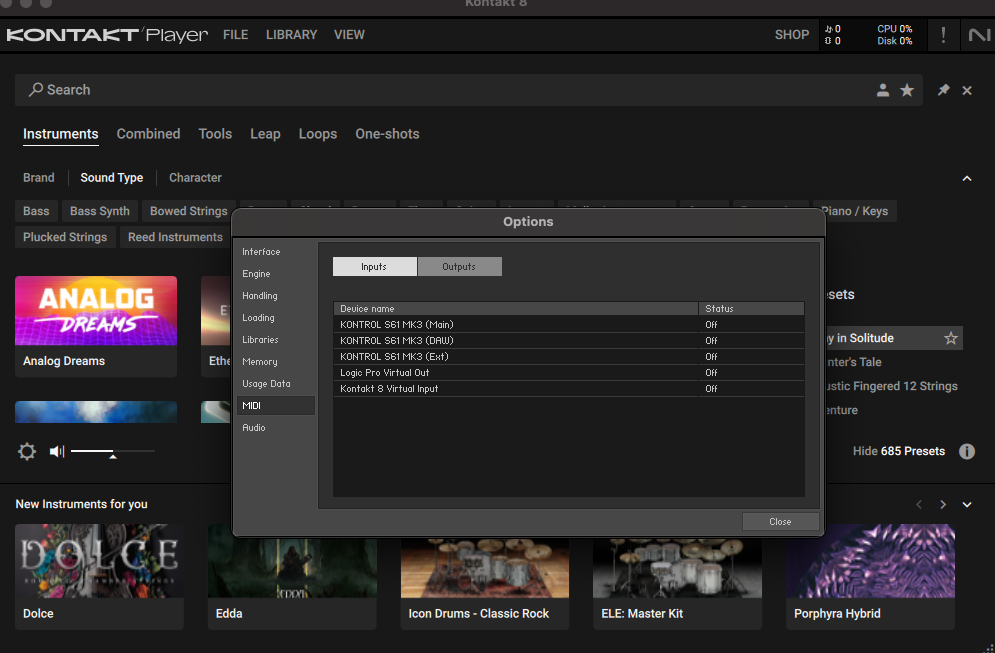This screenshot has width=995, height=653.
Task: Select MIDI in Options sidebar
Action: pos(275,406)
